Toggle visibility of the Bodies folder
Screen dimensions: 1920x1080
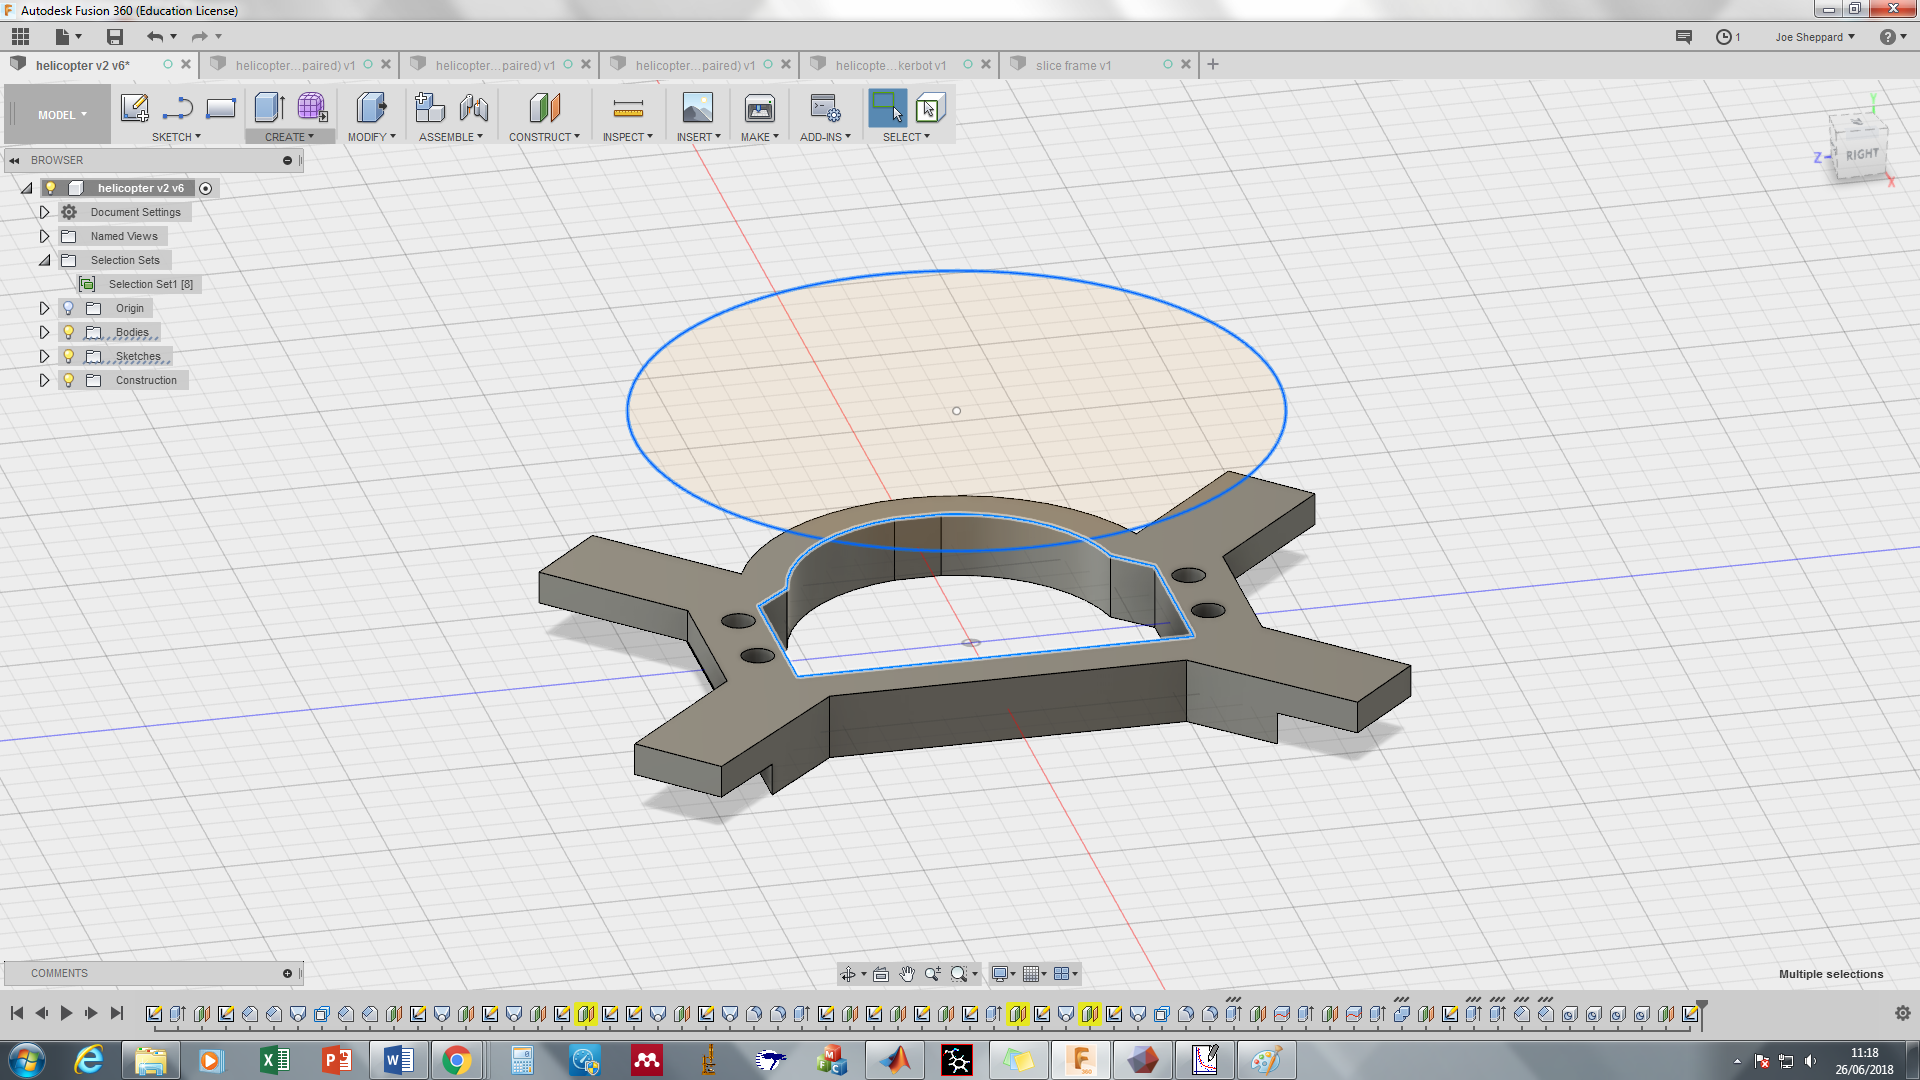pyautogui.click(x=67, y=332)
